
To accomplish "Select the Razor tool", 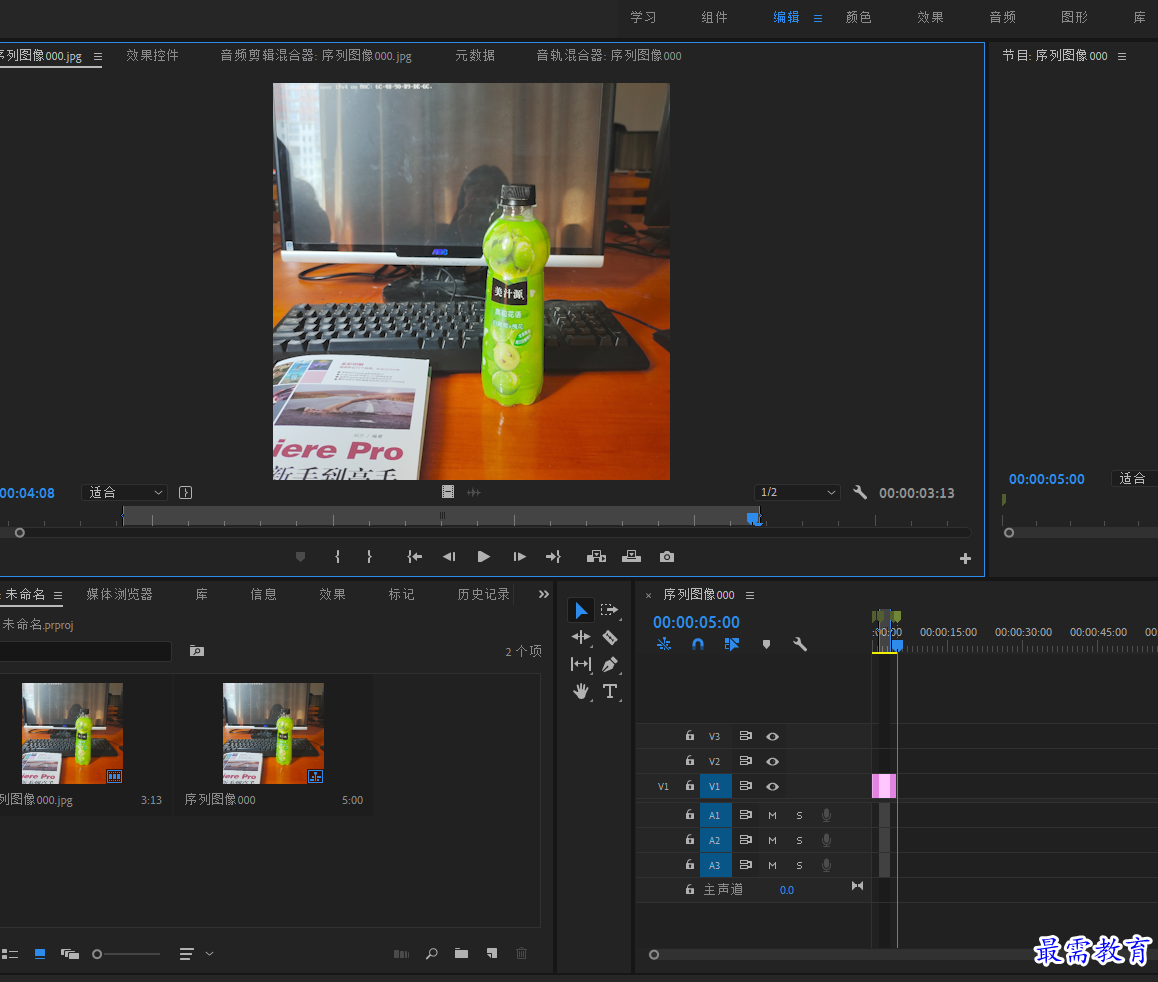I will (x=609, y=637).
